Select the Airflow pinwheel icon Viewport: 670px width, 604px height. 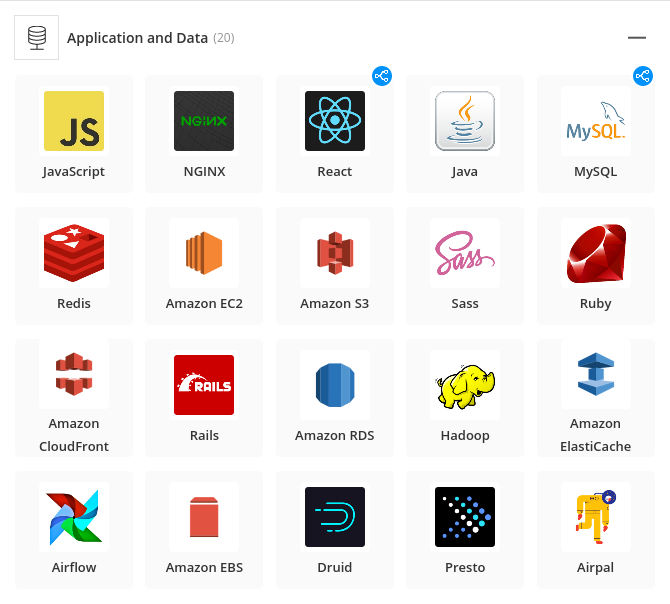[x=74, y=517]
